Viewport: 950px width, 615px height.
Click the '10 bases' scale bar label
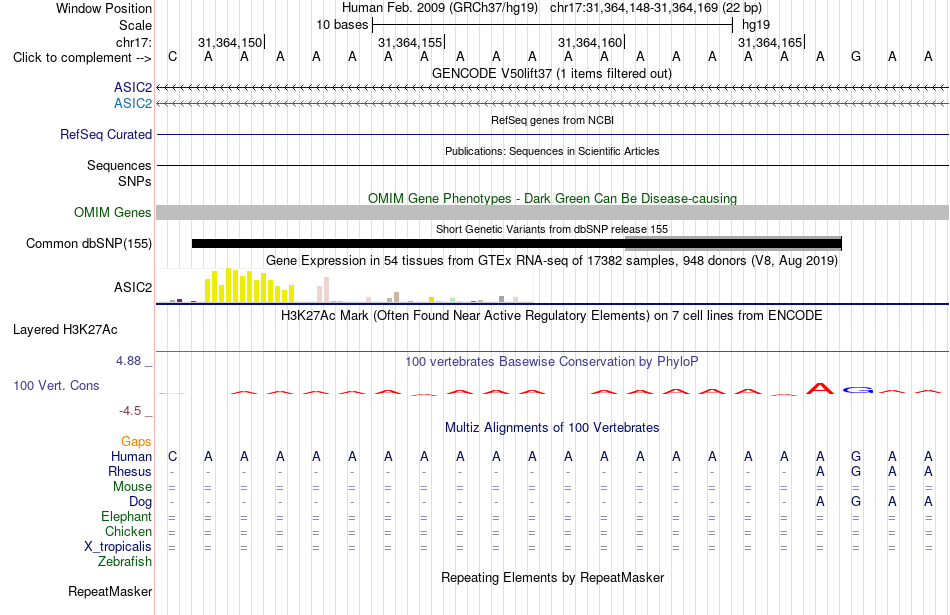(x=342, y=25)
